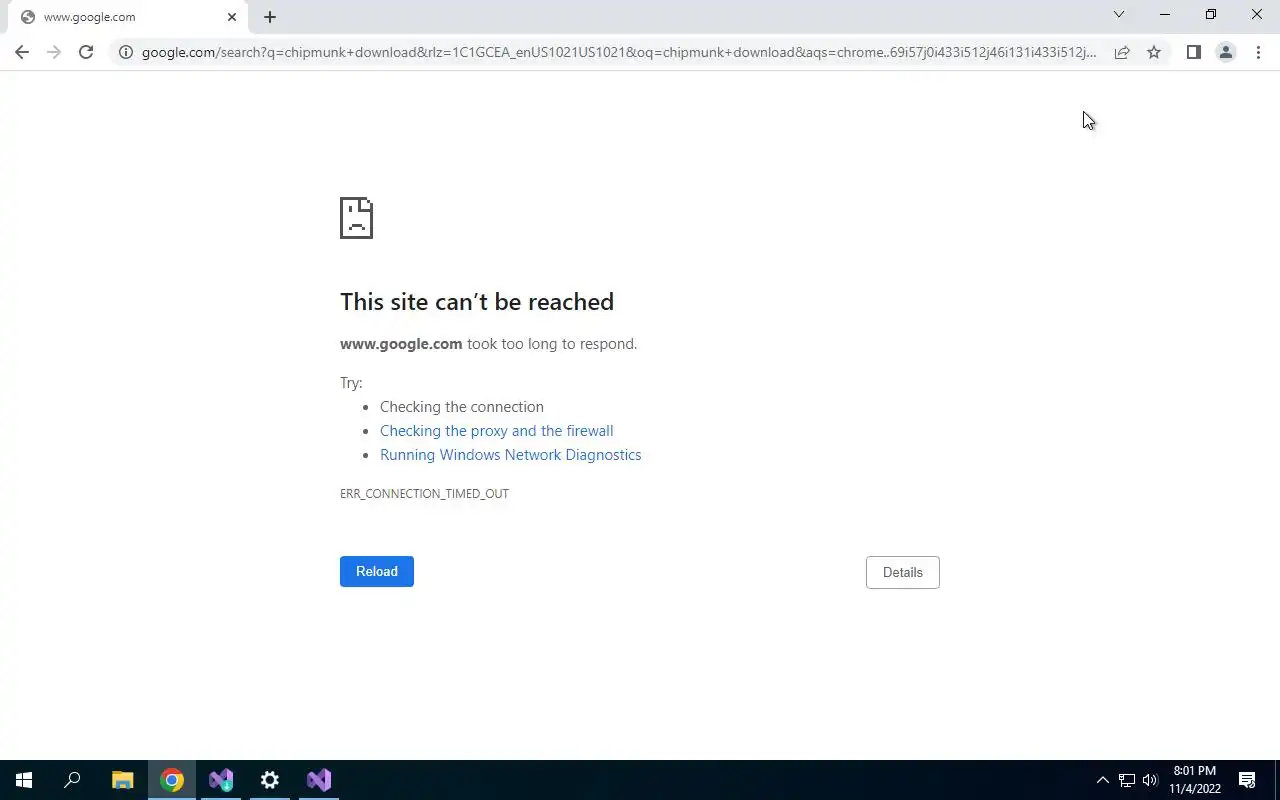
Task: Switch to purple Visual Studio taskbar icon
Action: [319, 780]
